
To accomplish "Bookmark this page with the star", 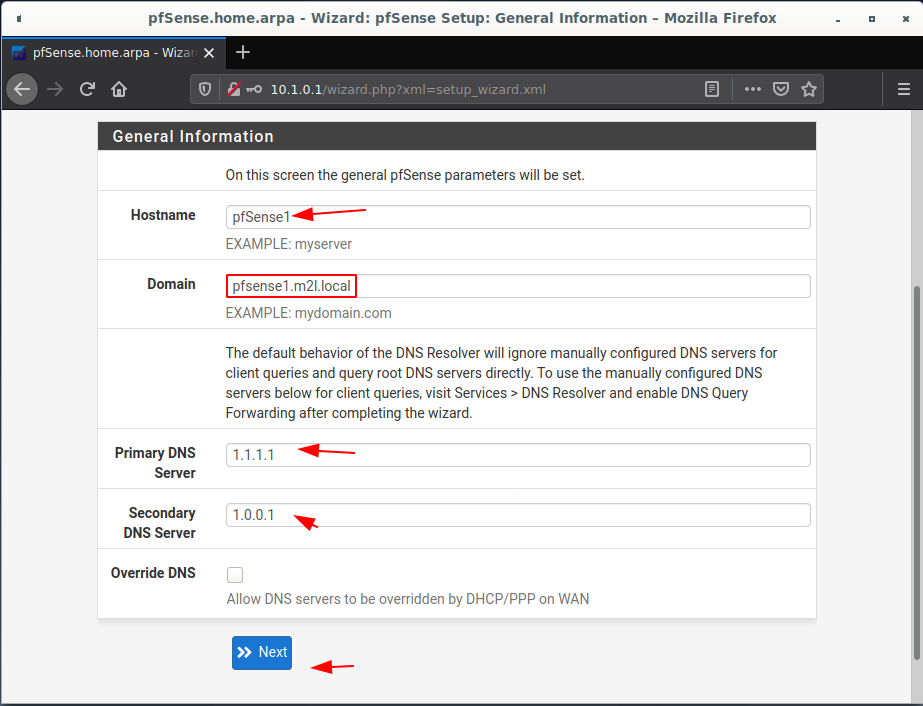I will (809, 90).
